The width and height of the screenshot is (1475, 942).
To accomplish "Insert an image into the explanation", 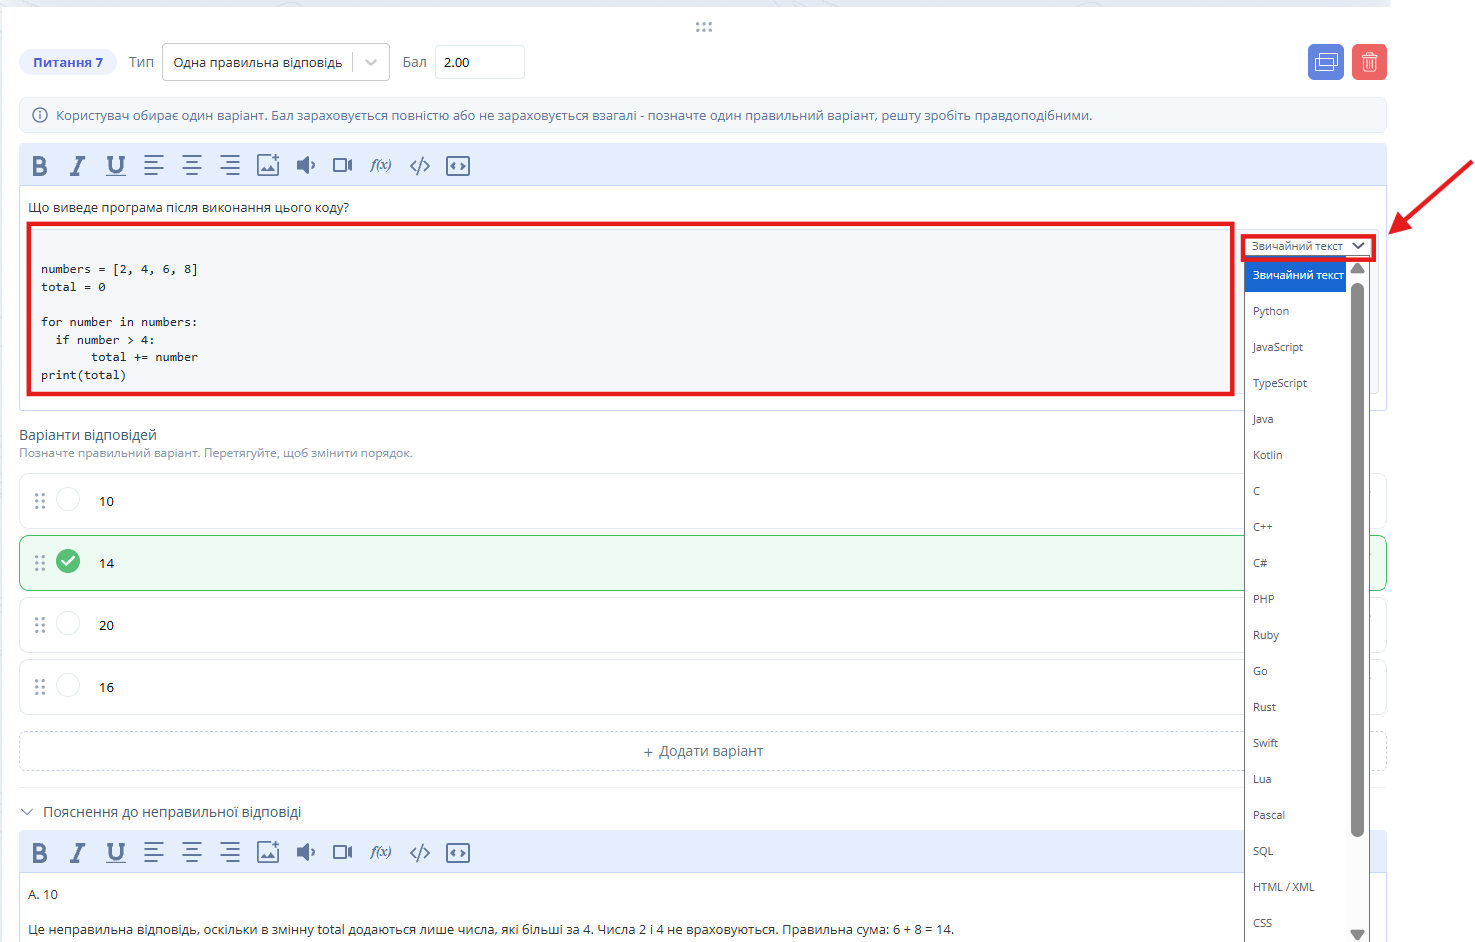I will click(268, 853).
